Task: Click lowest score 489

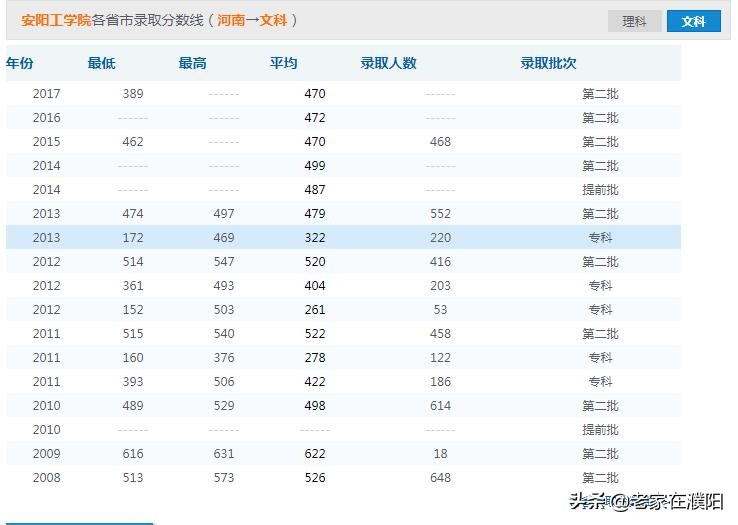Action: (x=133, y=406)
